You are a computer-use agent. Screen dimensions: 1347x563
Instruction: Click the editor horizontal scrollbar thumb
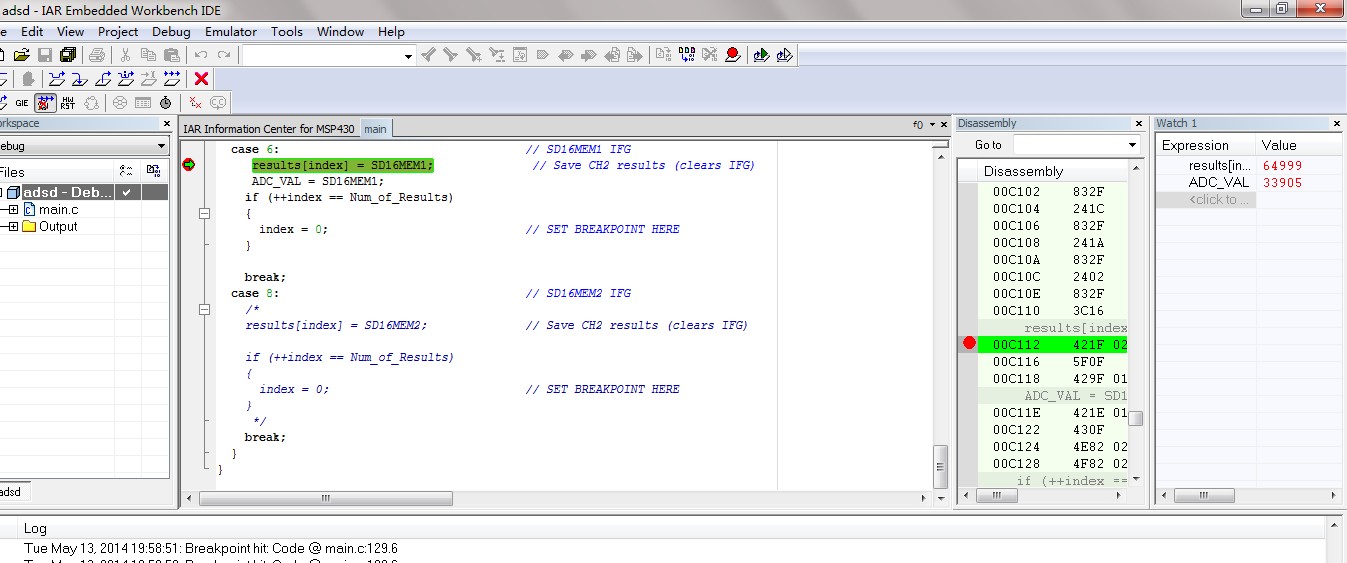(x=326, y=498)
